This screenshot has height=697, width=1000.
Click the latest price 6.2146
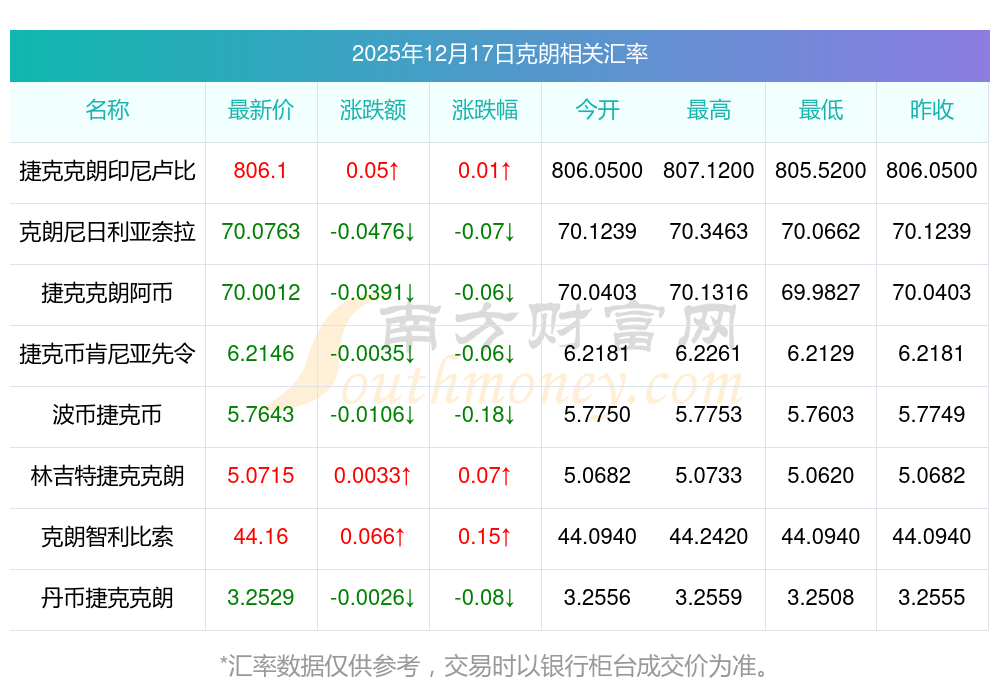pos(261,353)
